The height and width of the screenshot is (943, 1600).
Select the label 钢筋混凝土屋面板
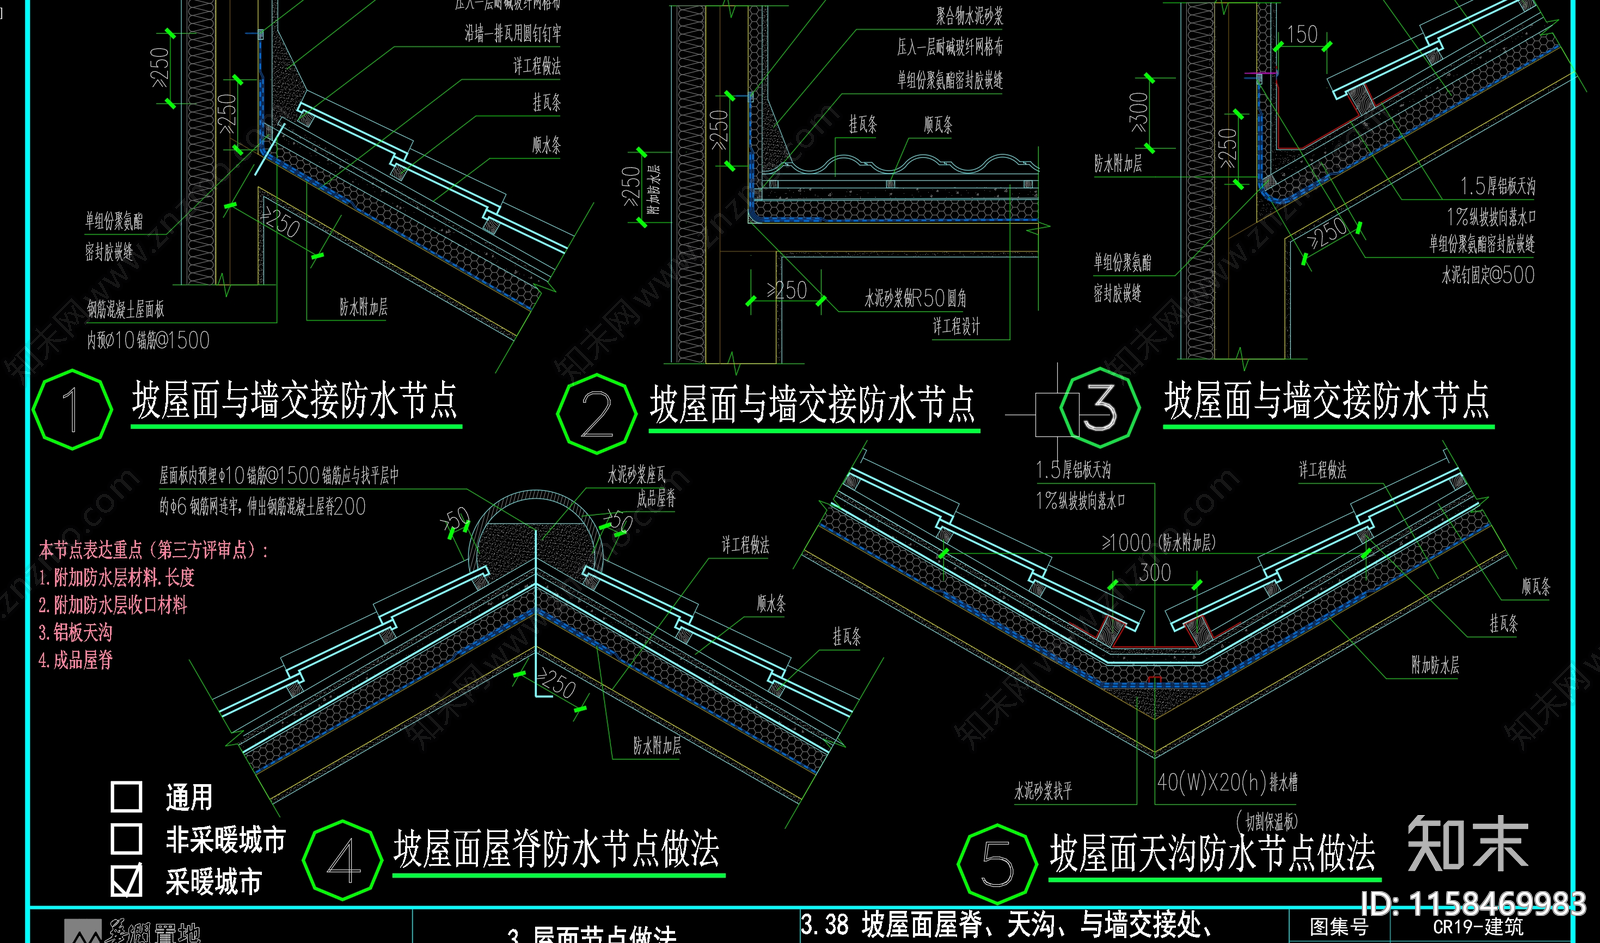tap(125, 310)
